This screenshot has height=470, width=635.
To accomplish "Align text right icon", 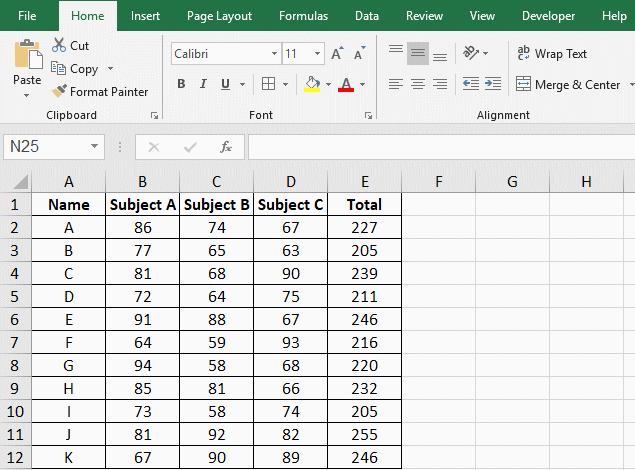I will [x=440, y=84].
